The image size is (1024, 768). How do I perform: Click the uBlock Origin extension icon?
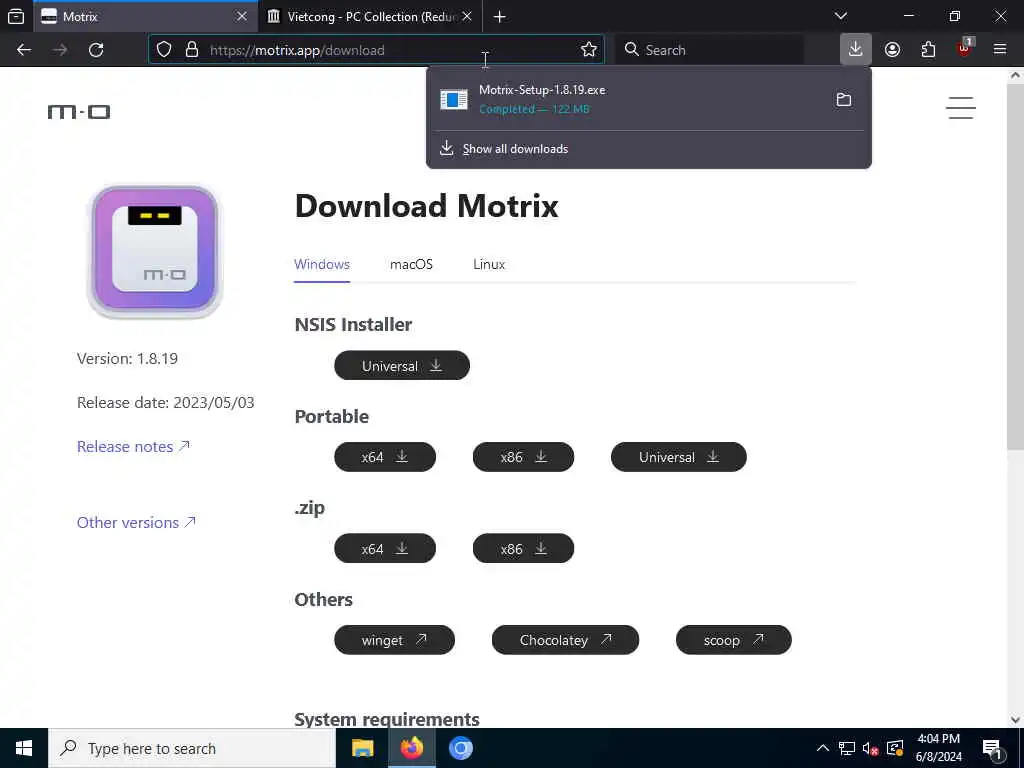click(x=965, y=48)
